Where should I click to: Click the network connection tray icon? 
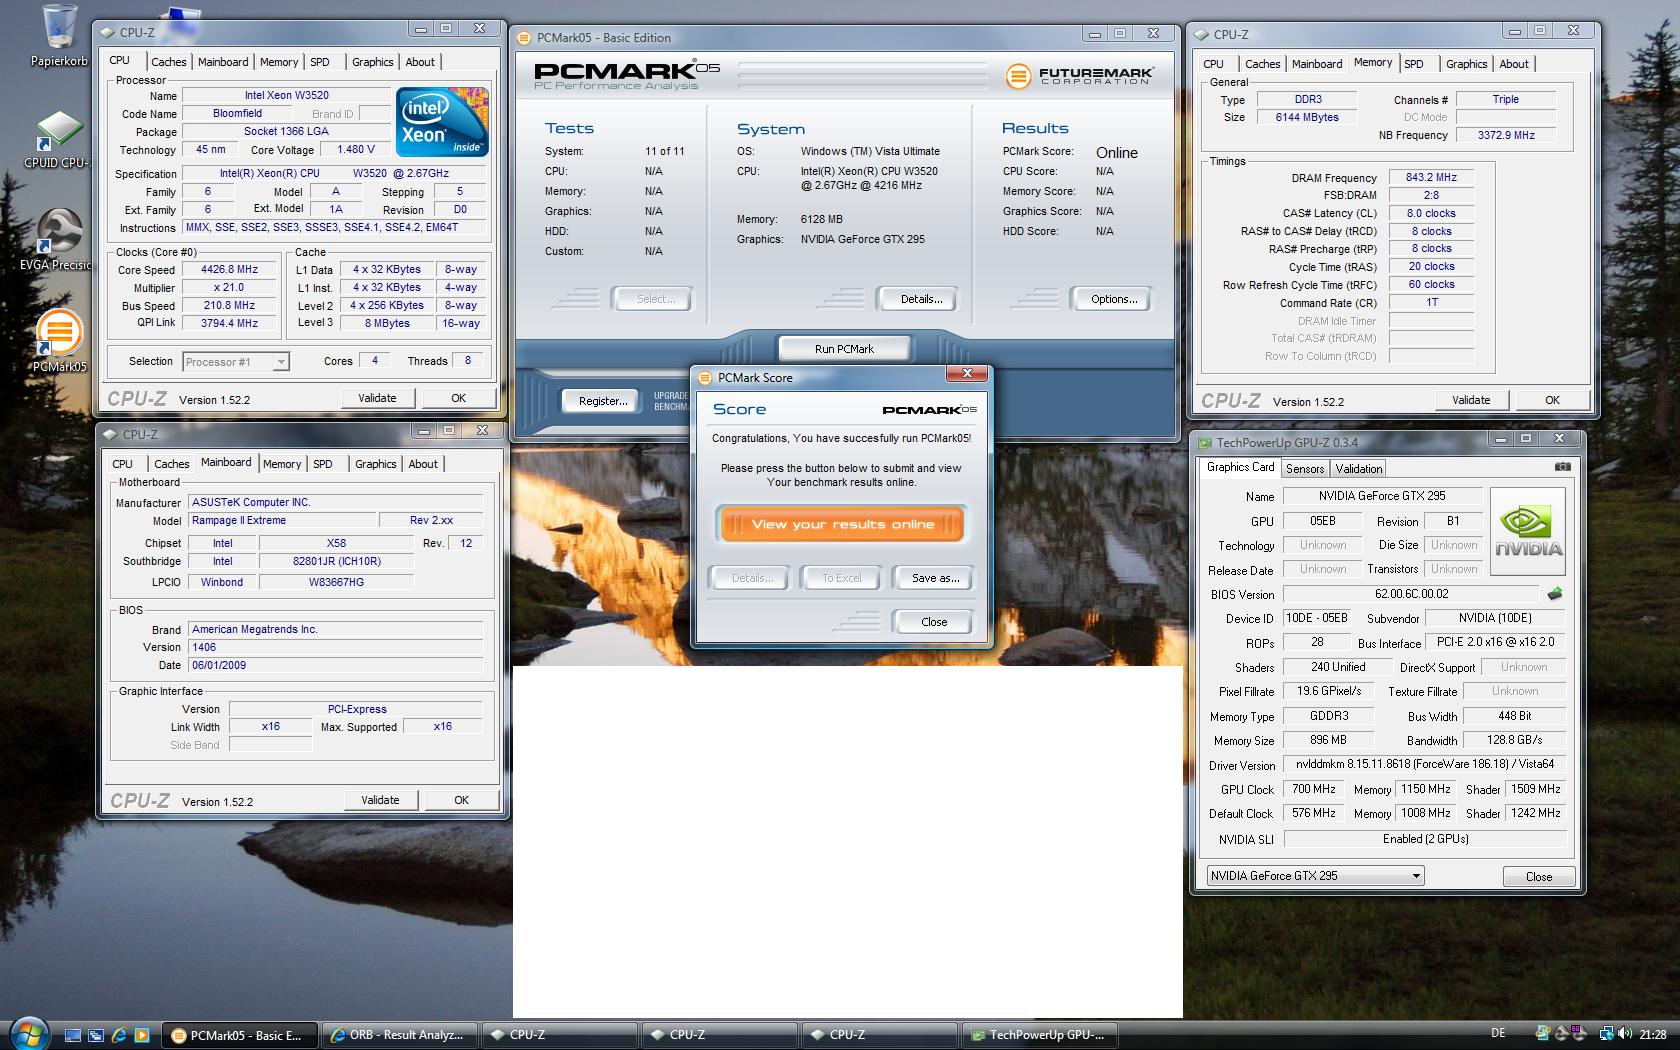[1606, 1034]
